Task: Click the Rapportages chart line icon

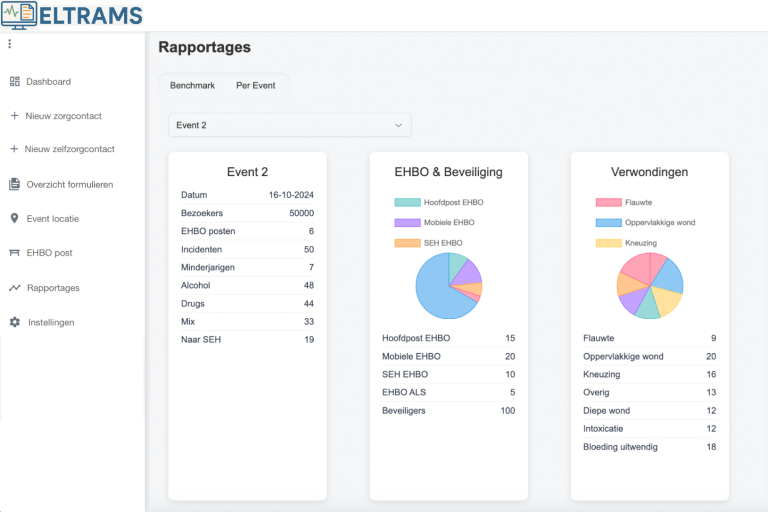Action: coord(14,288)
